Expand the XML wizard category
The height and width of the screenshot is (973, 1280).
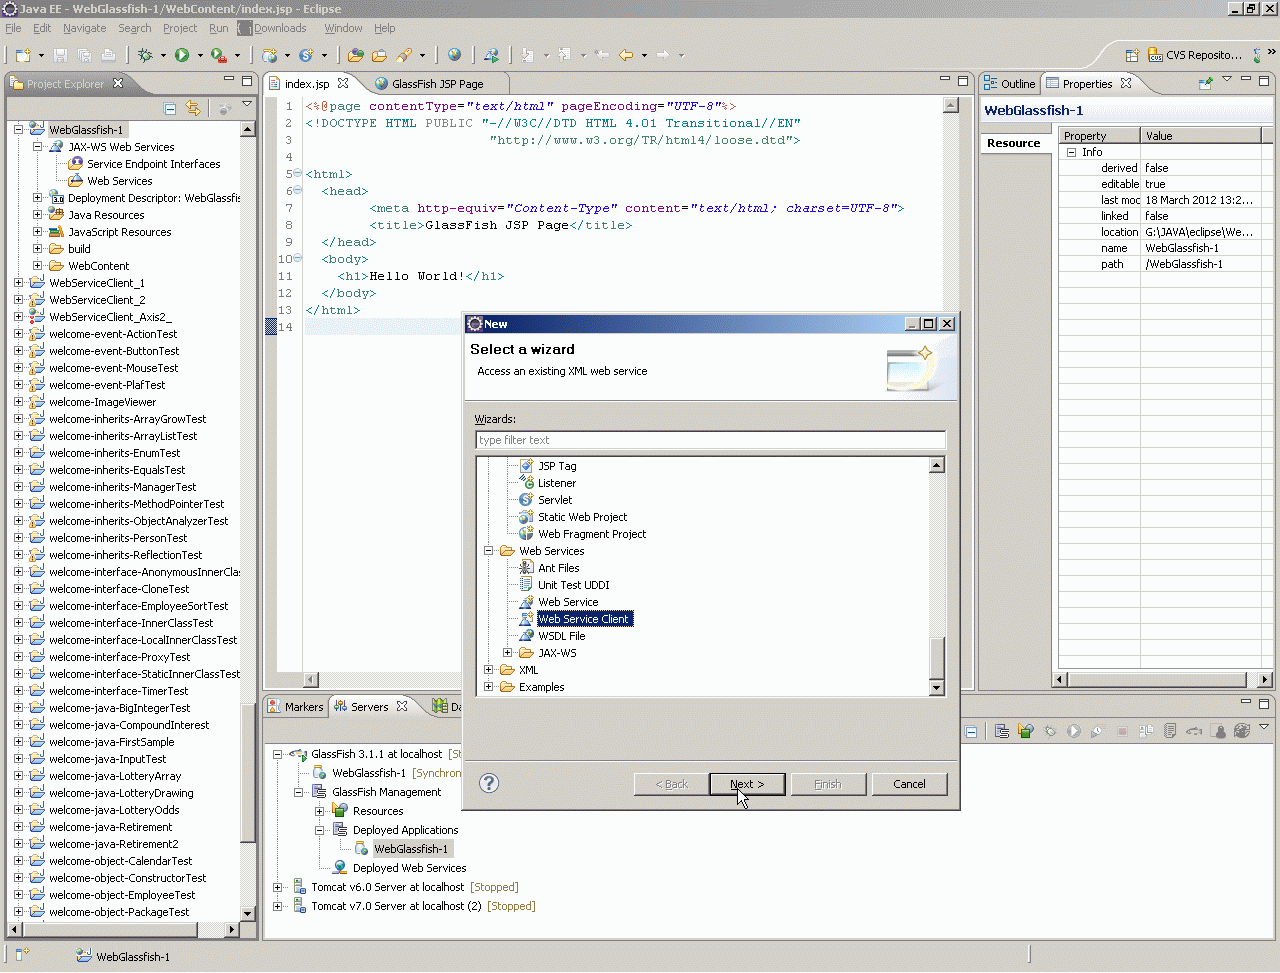pyautogui.click(x=489, y=670)
